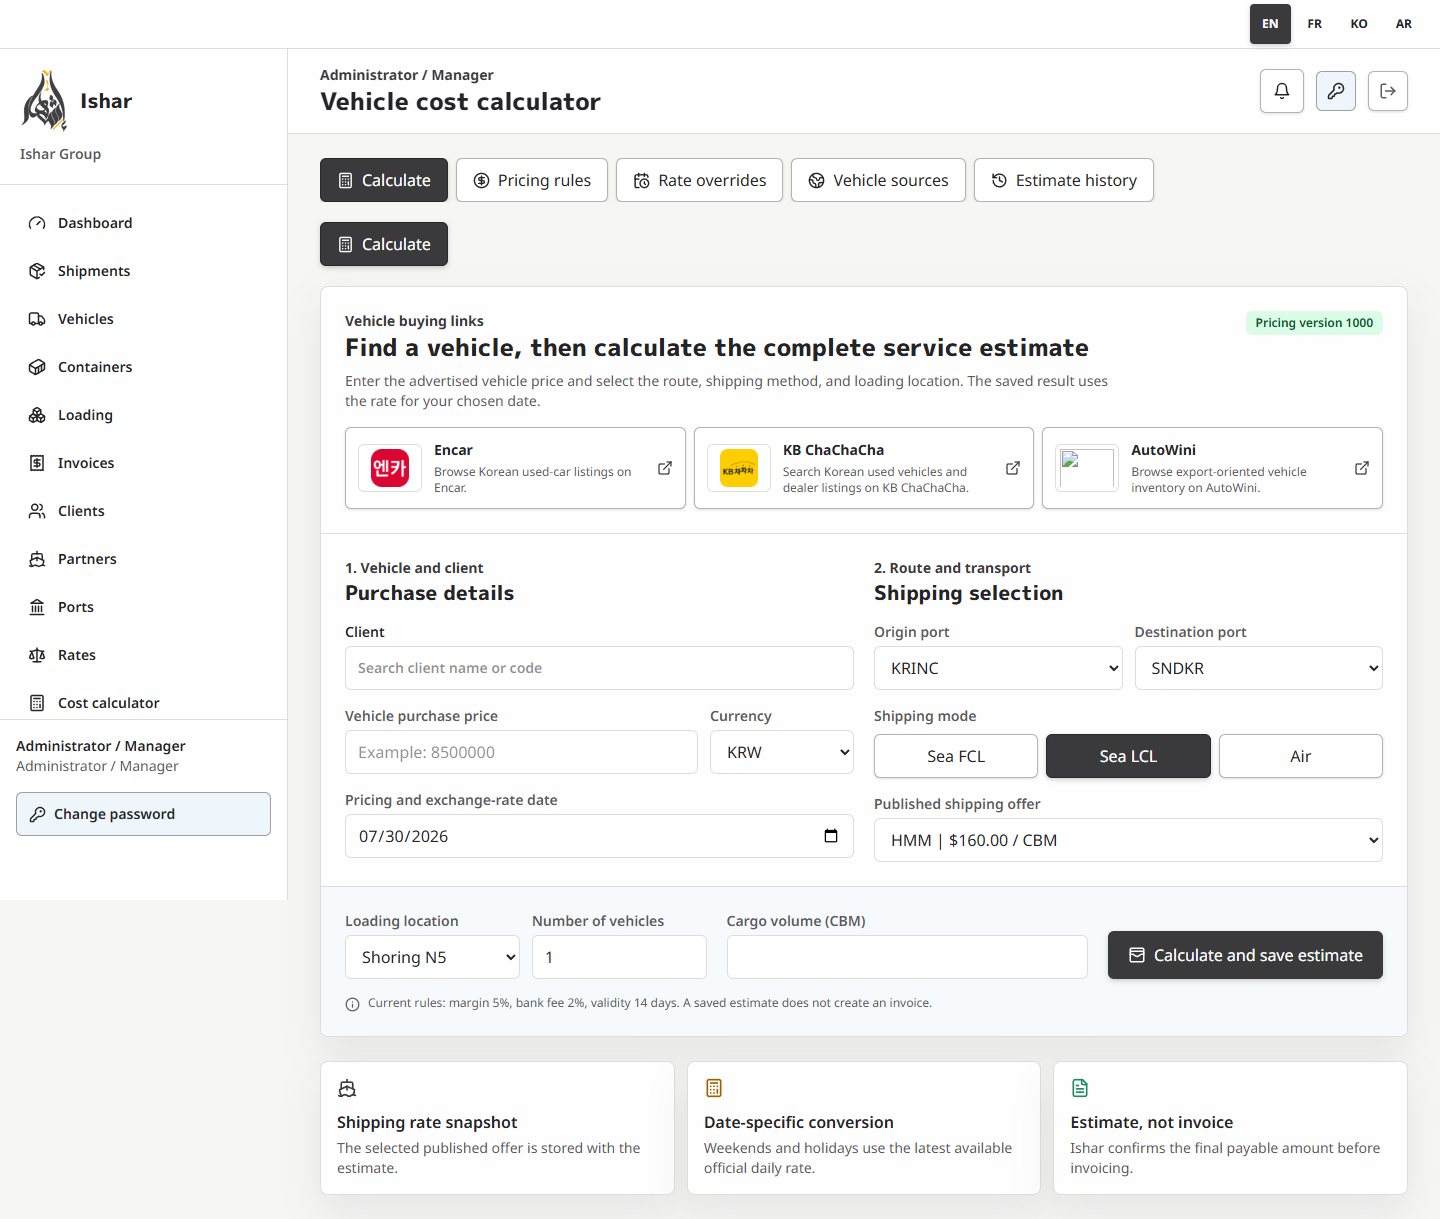
Task: Click Change password button
Action: point(143,814)
